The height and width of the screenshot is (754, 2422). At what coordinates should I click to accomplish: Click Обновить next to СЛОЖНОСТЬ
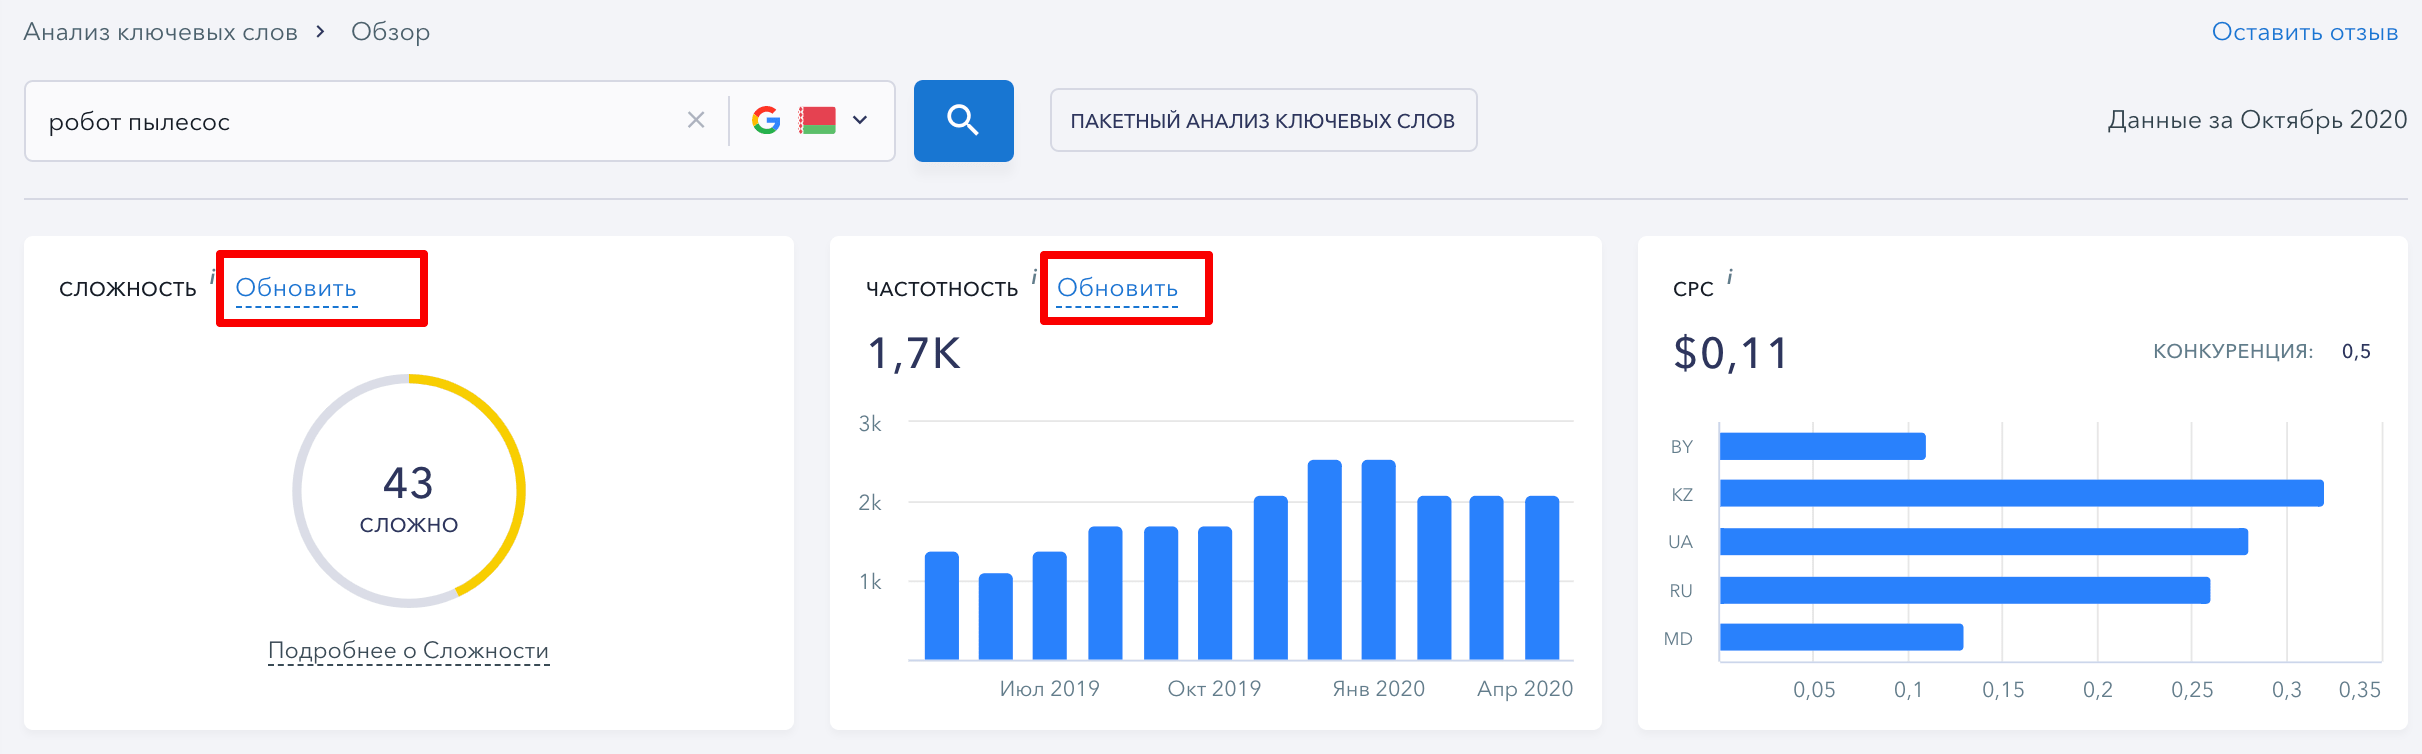pyautogui.click(x=296, y=288)
